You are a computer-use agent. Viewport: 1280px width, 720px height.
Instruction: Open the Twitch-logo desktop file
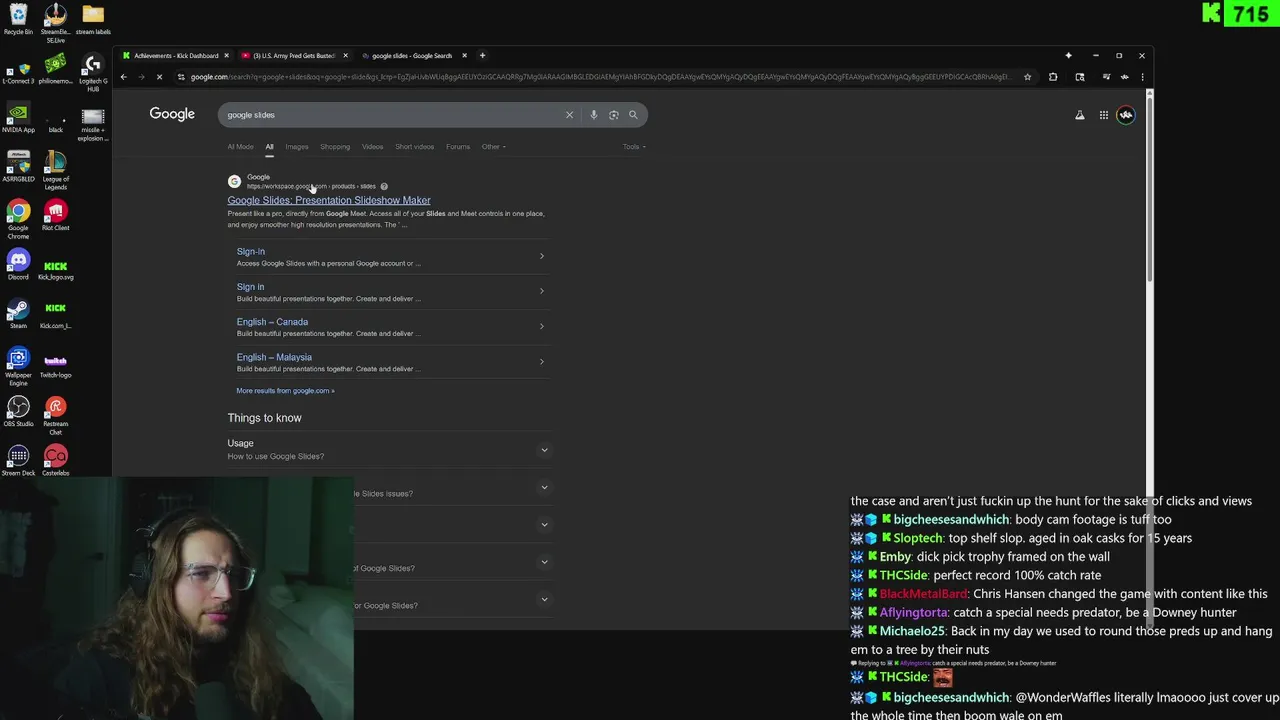point(56,366)
